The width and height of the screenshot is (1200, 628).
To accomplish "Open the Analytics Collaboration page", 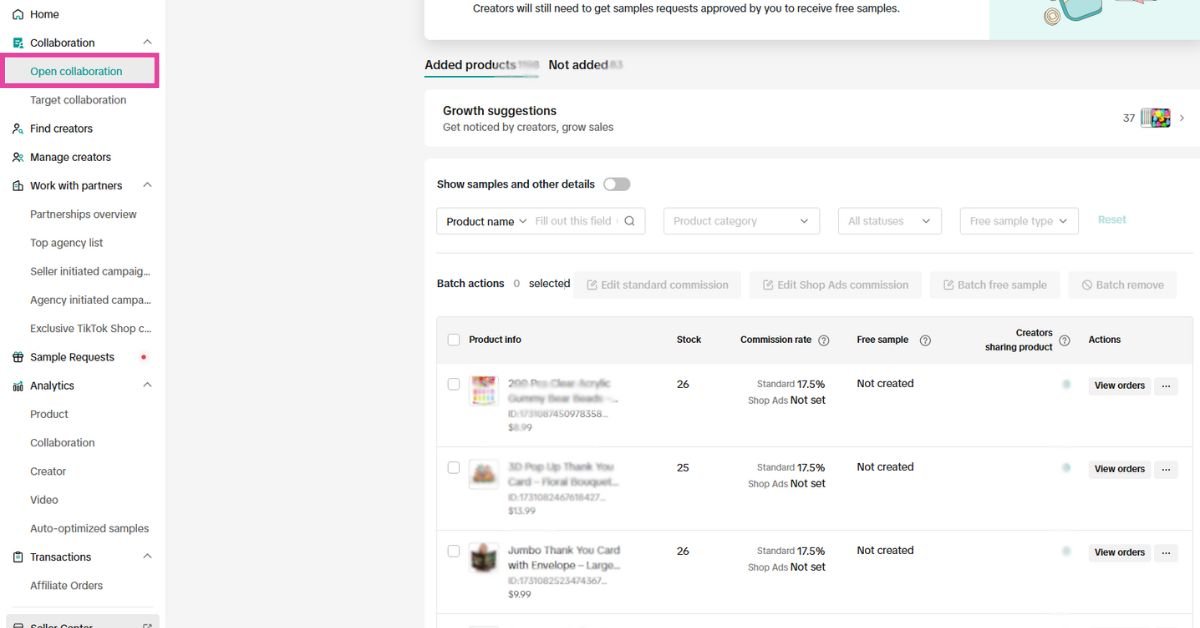I will (x=62, y=443).
